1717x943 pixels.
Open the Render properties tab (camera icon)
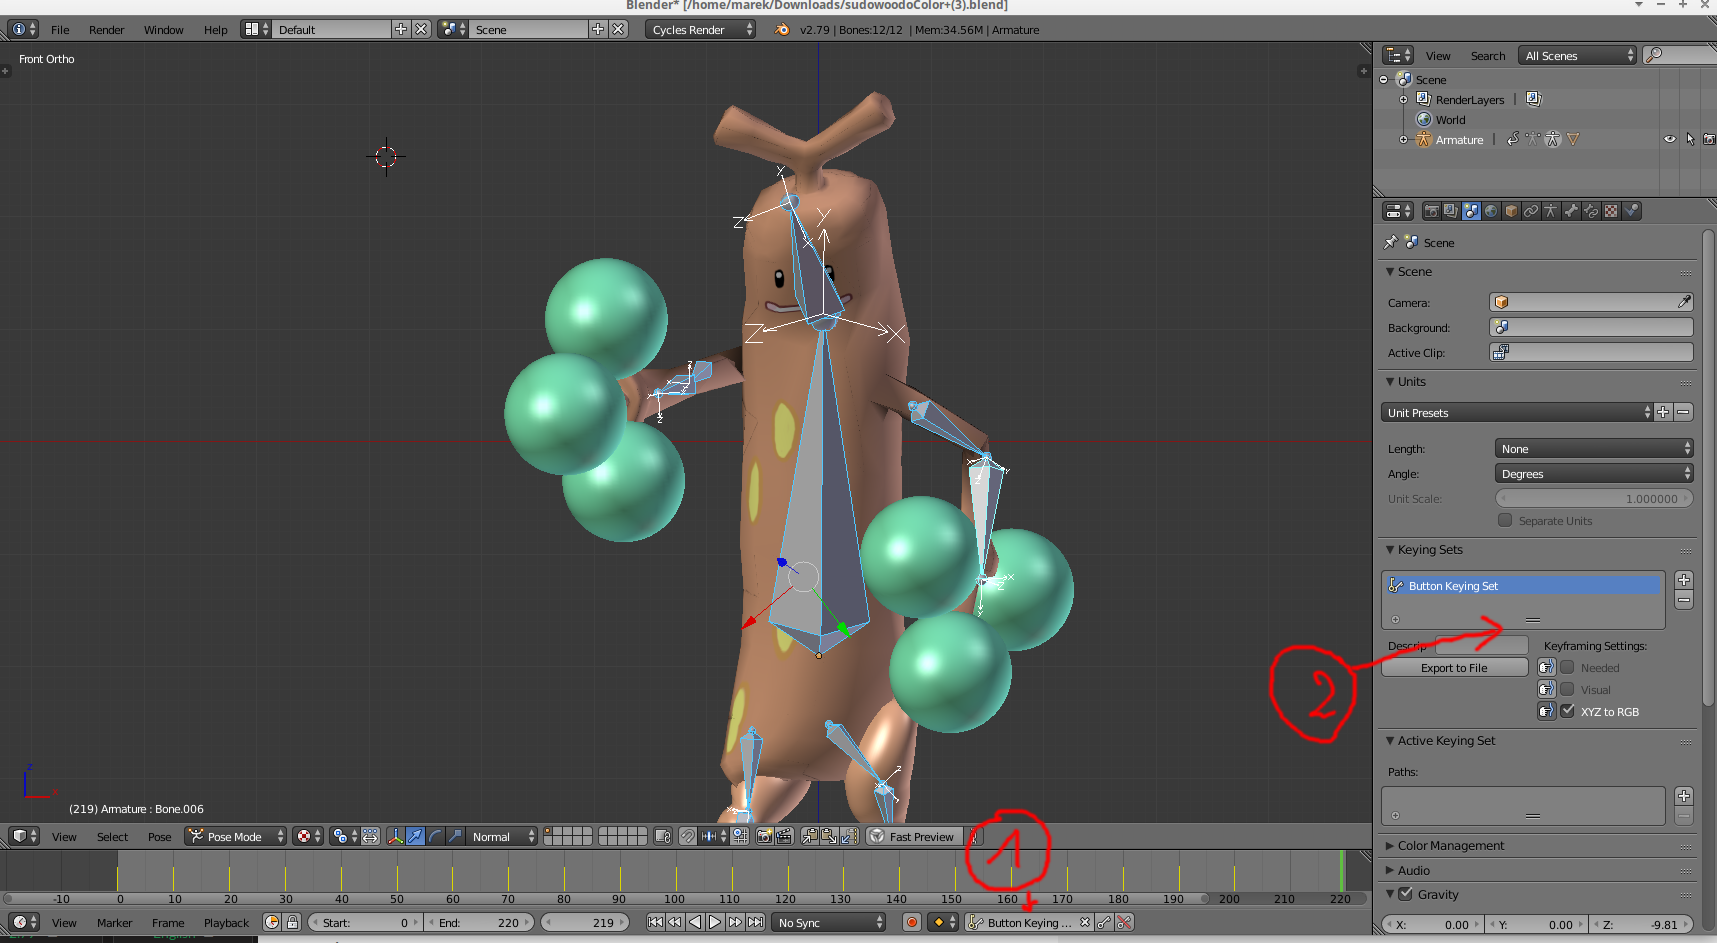1431,211
